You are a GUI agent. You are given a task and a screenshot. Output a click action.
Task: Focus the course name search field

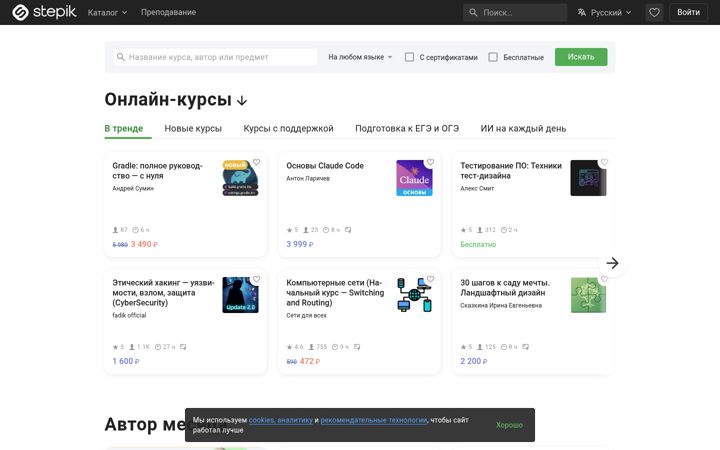(215, 57)
